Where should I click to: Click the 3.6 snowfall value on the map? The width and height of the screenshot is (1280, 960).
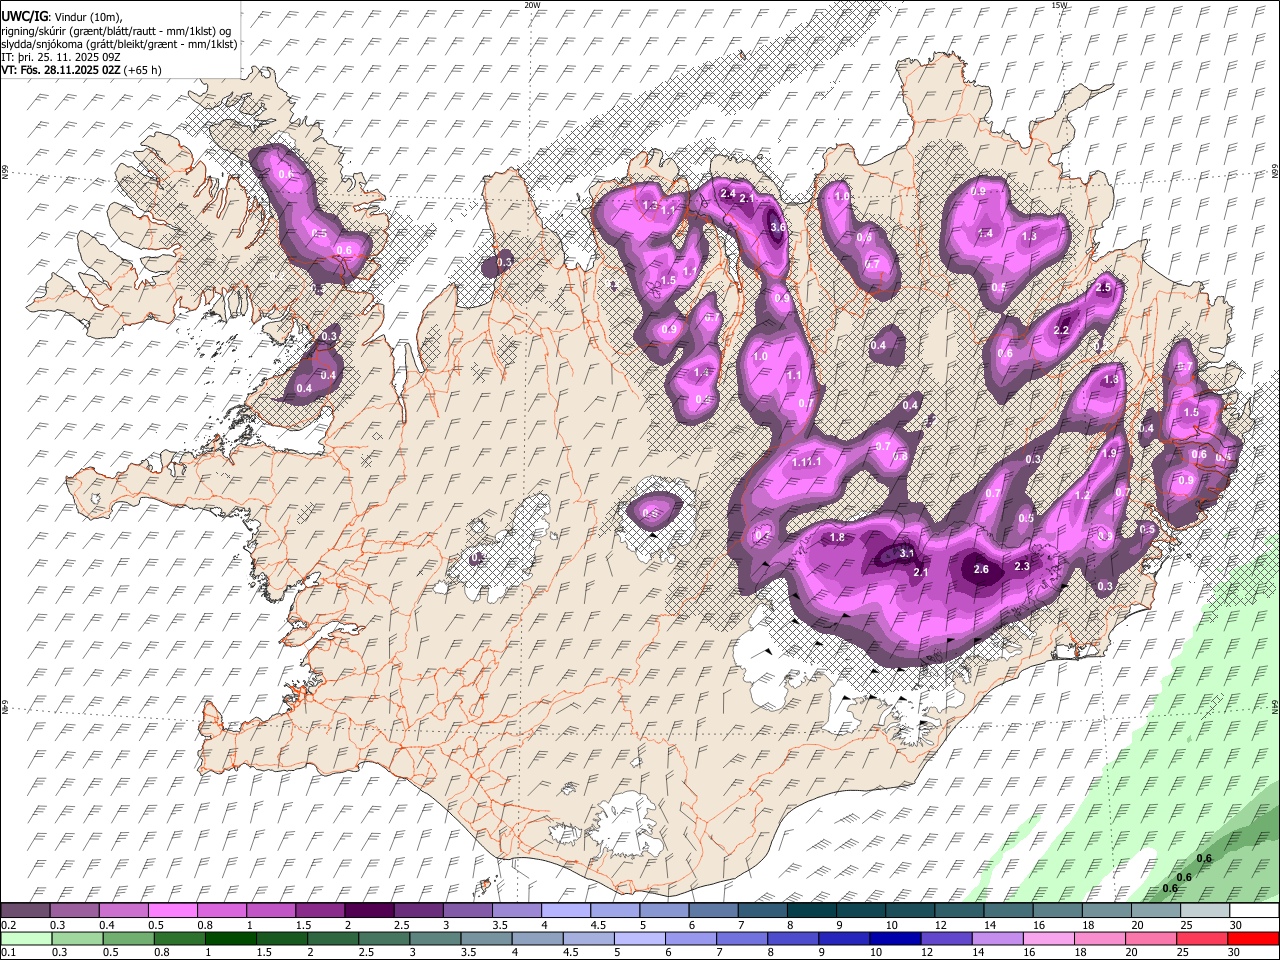tap(780, 228)
